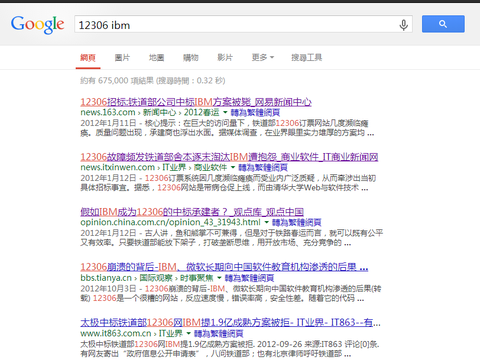Click 轉為繁體網頁 for the news.163.com result
This screenshot has width=480, height=360.
255,112
